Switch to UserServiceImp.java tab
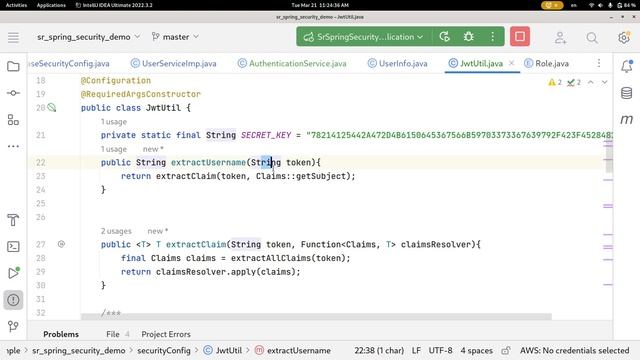 pos(173,64)
